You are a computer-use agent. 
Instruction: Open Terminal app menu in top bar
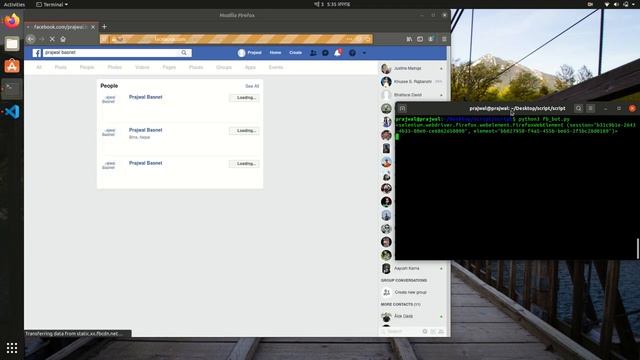52,4
